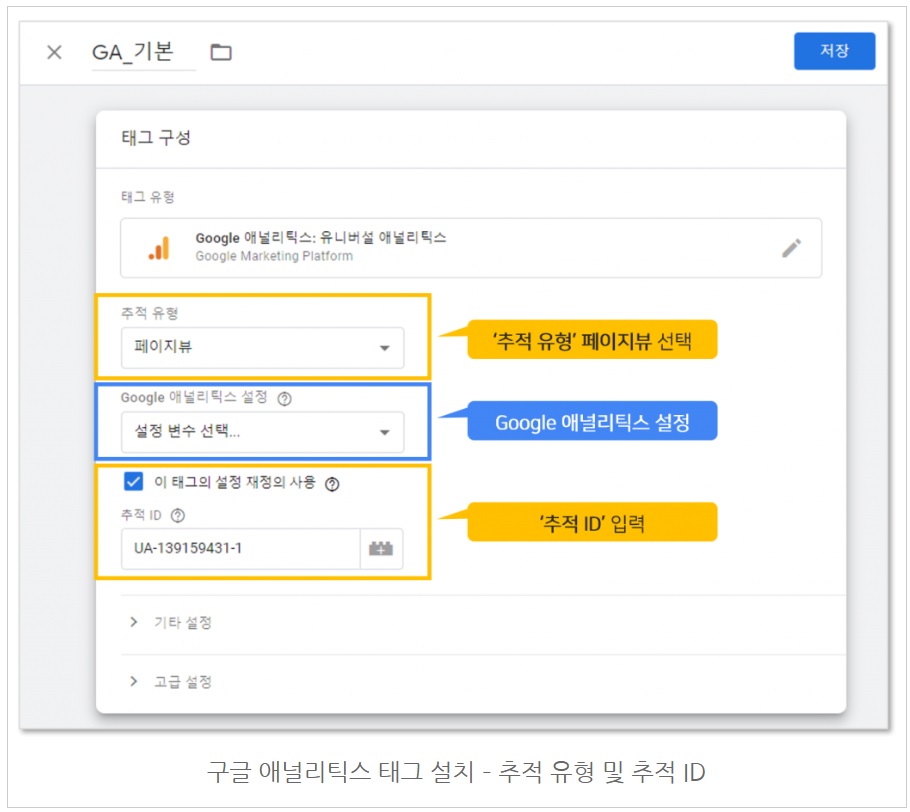
Task: Click the folder icon next to tag name
Action: pyautogui.click(x=221, y=52)
